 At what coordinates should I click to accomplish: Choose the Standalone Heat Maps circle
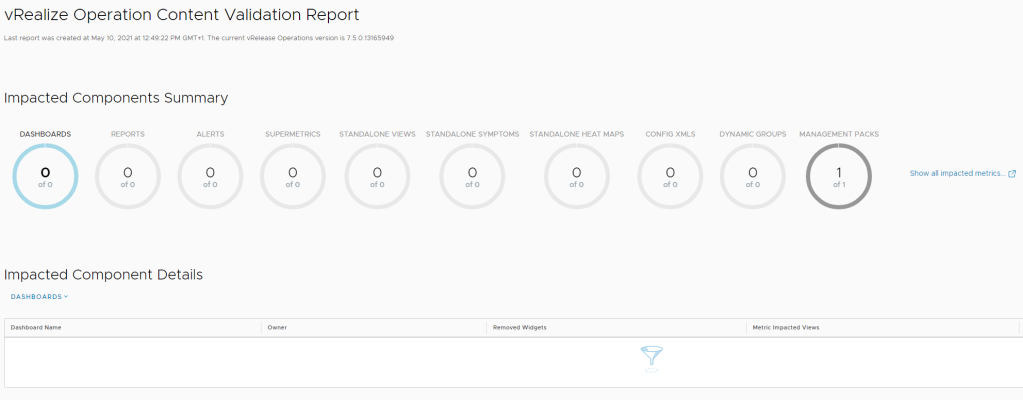577,177
